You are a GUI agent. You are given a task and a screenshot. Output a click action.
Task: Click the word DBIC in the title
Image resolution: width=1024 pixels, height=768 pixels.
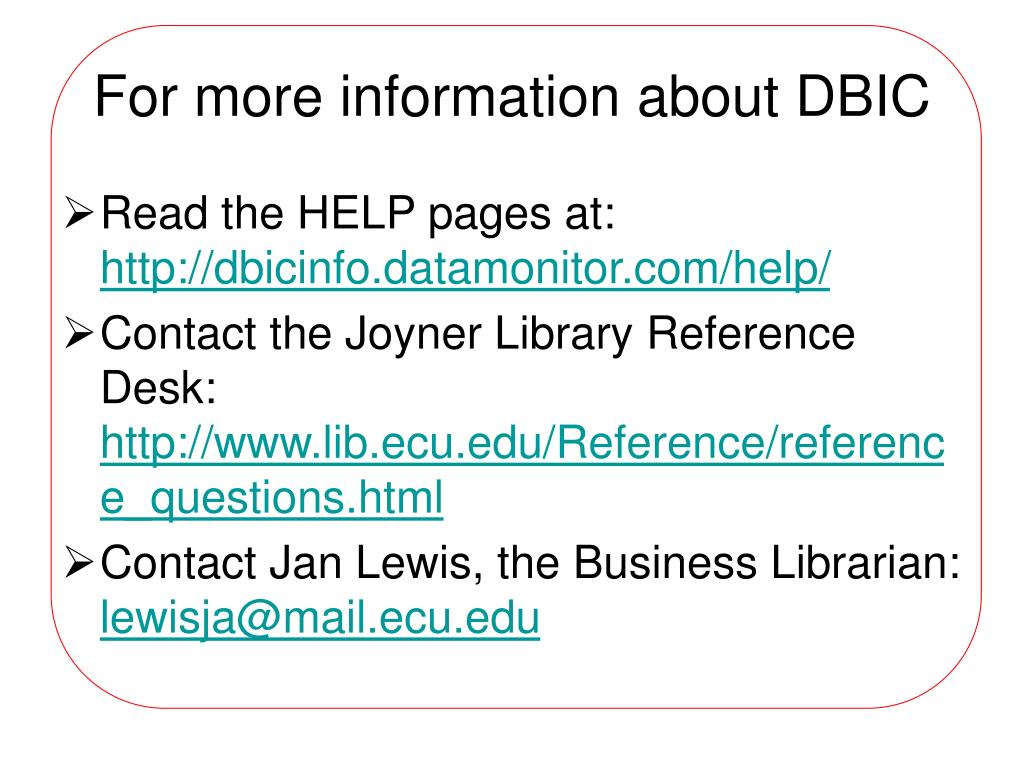(863, 97)
